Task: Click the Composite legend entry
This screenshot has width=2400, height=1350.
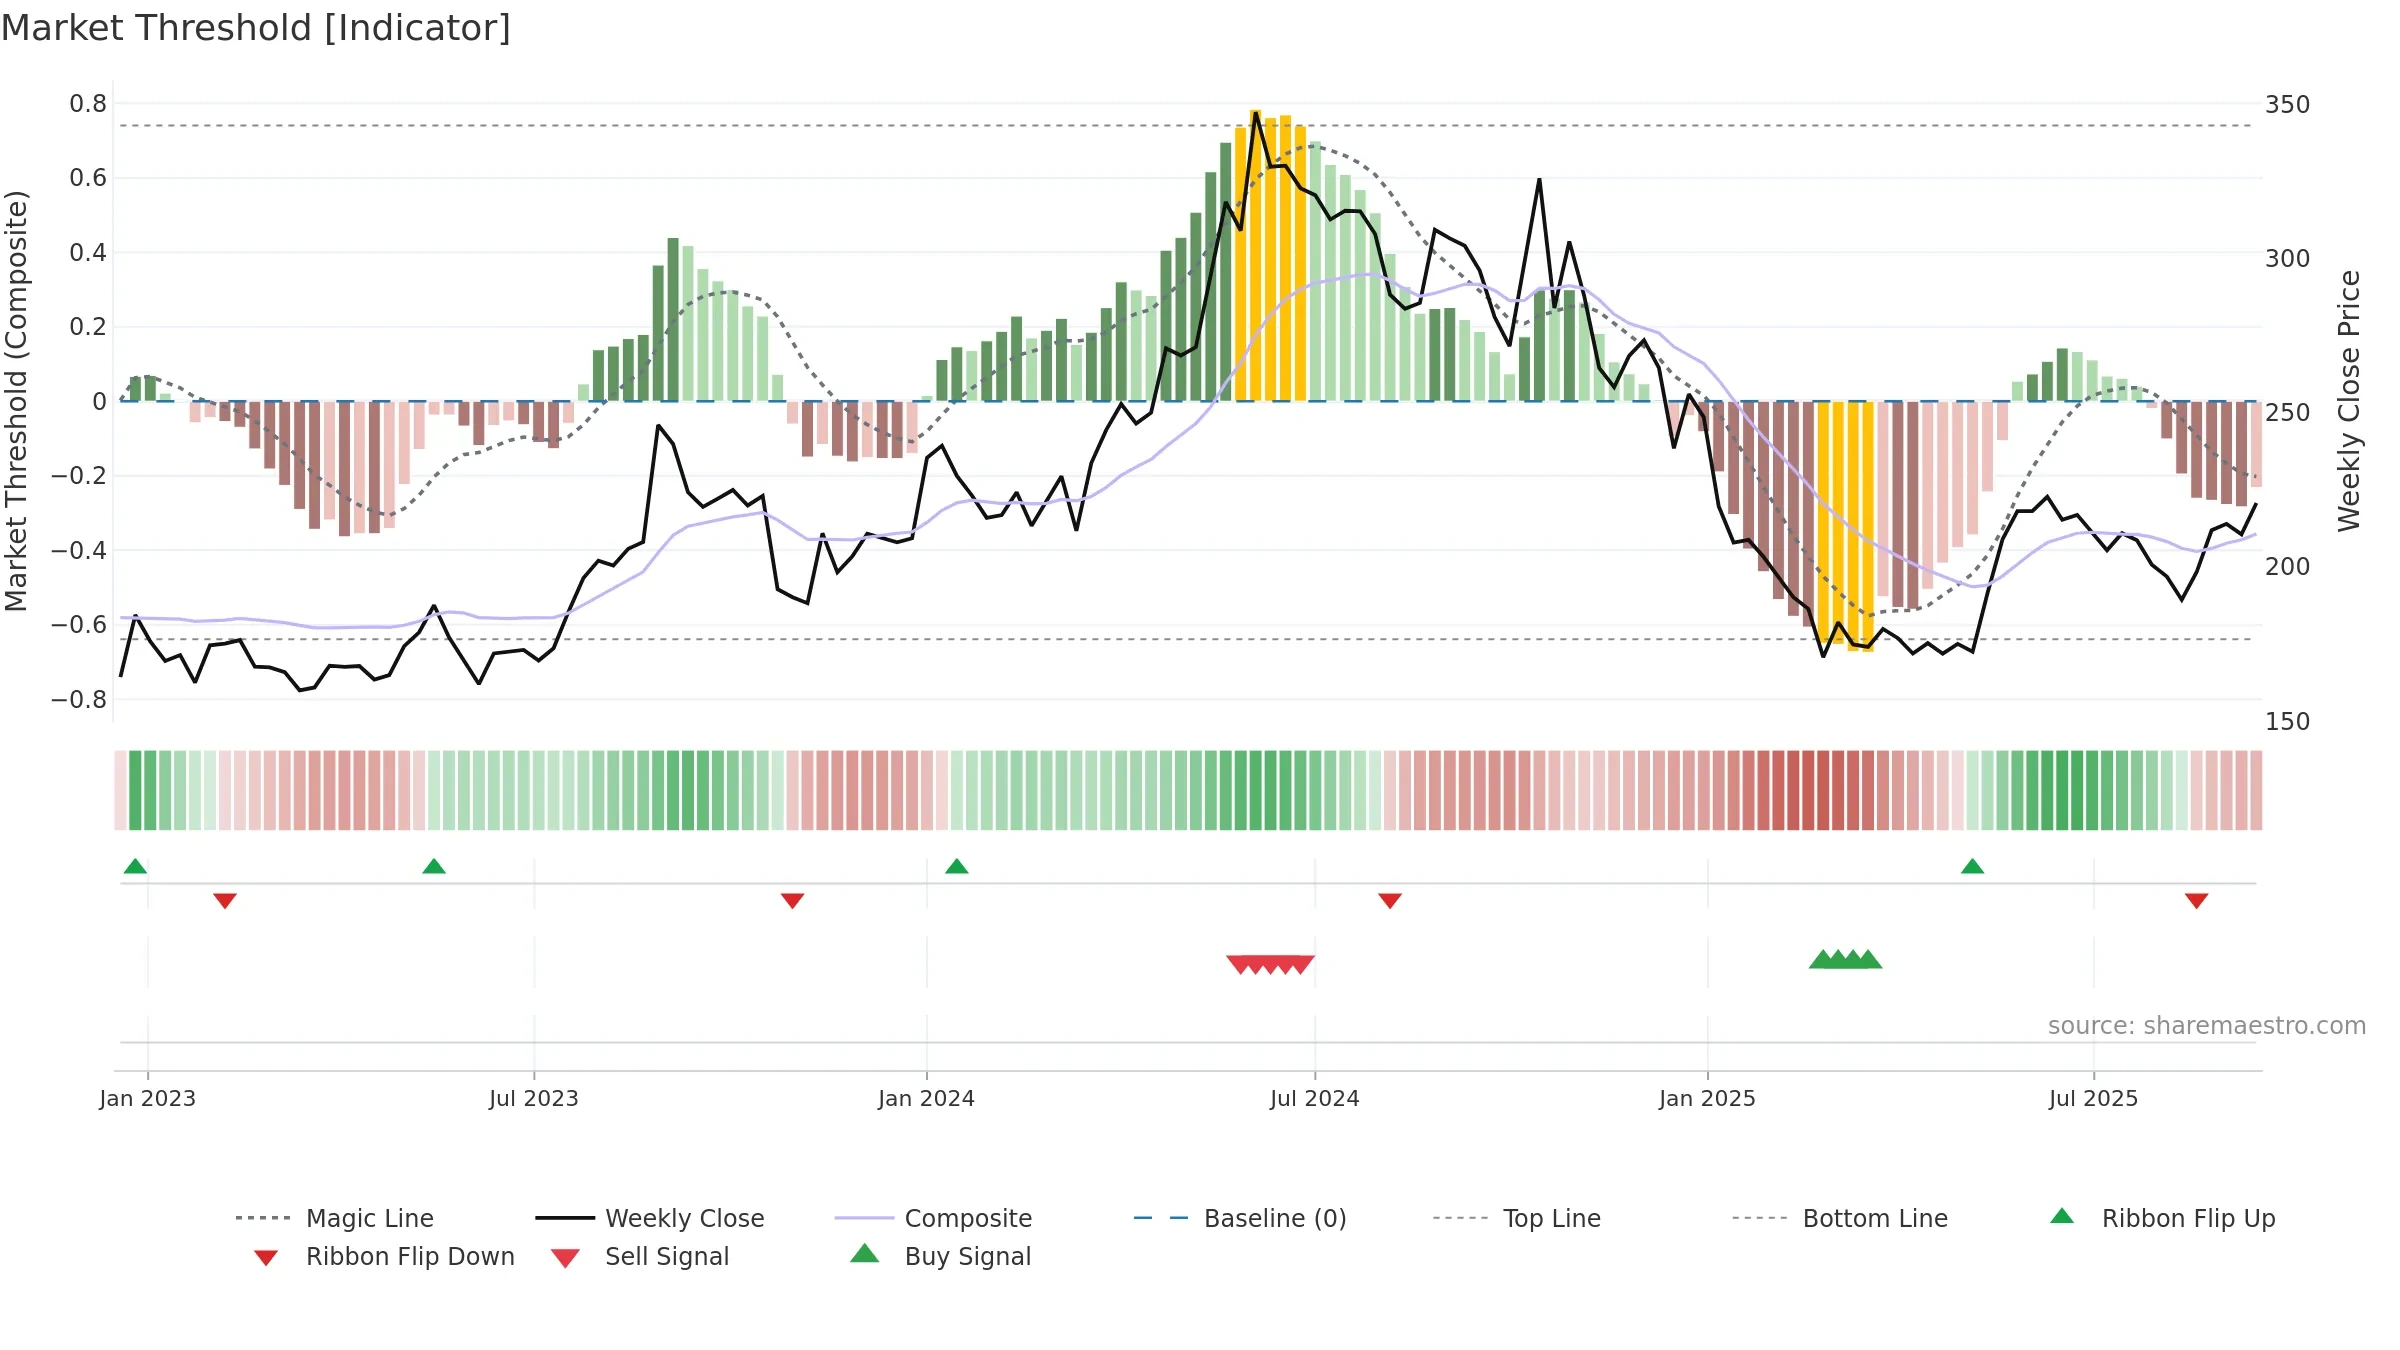Action: pyautogui.click(x=933, y=1218)
